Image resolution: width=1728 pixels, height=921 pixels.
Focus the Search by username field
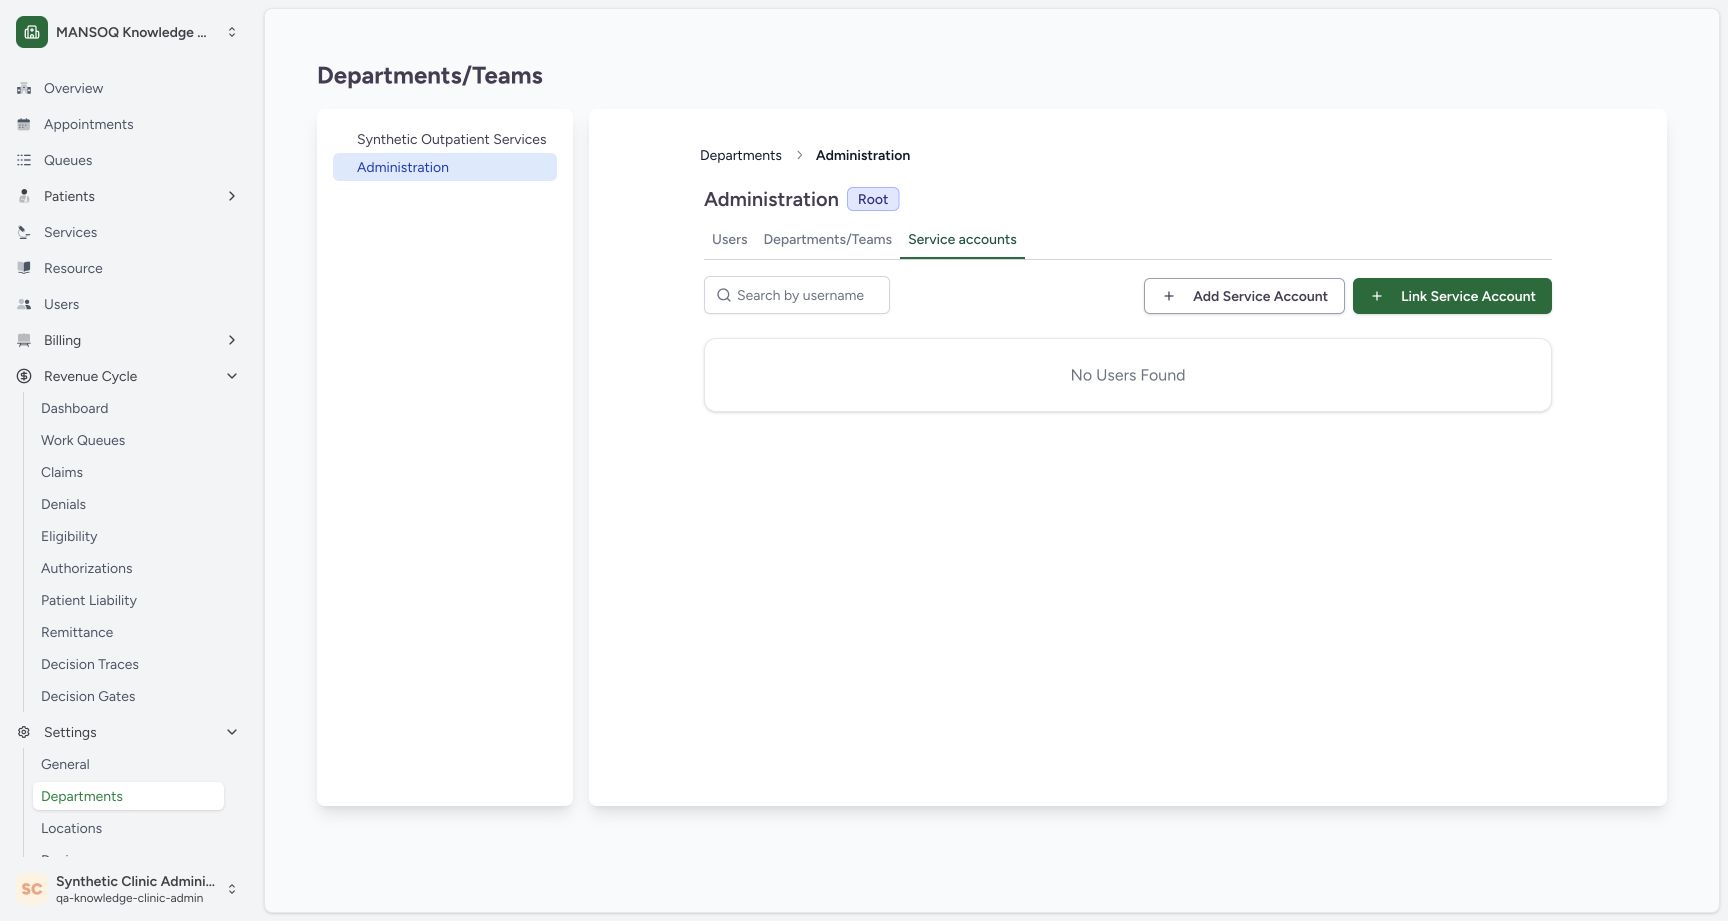(797, 295)
